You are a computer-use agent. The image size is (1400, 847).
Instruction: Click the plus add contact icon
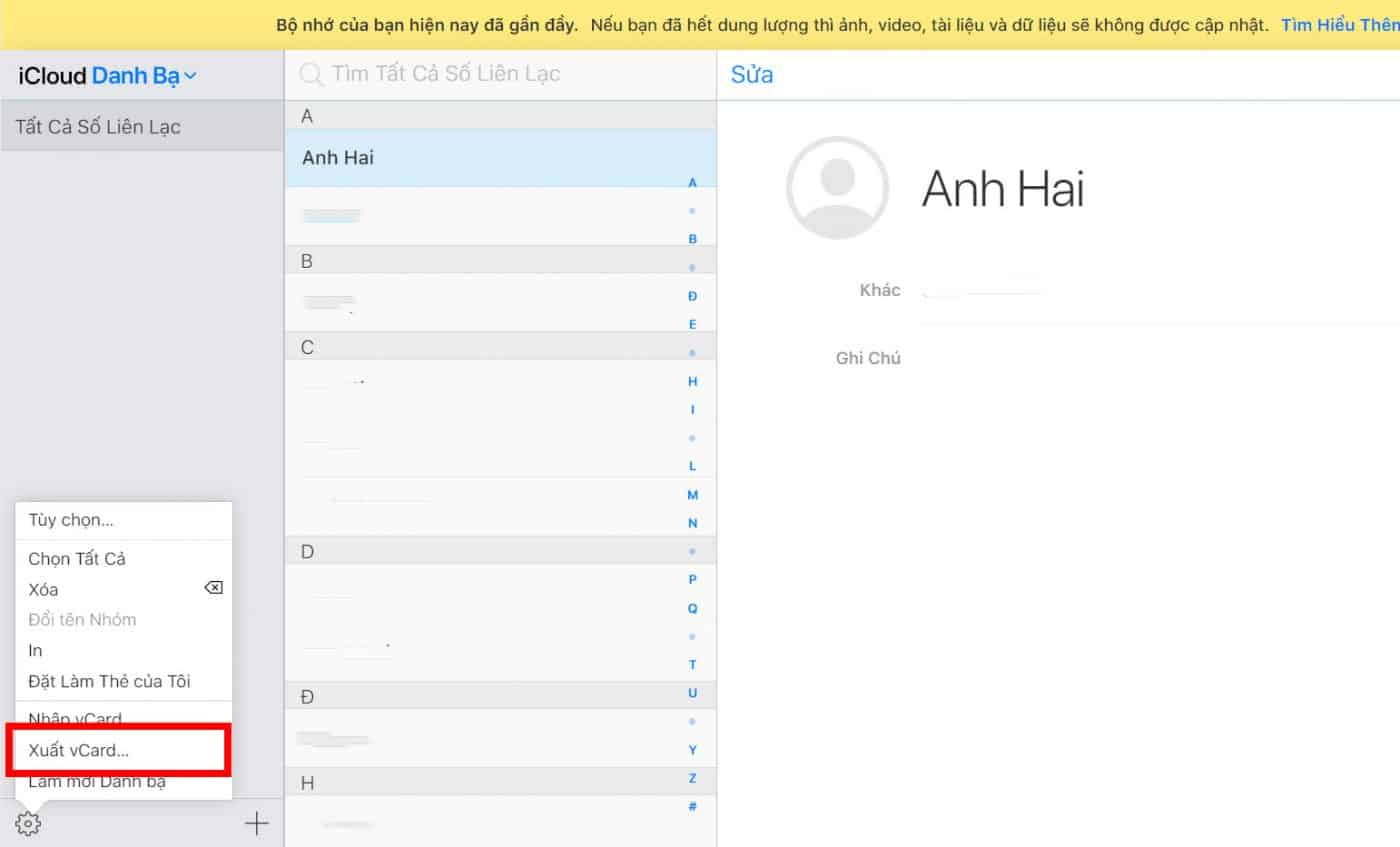[257, 824]
